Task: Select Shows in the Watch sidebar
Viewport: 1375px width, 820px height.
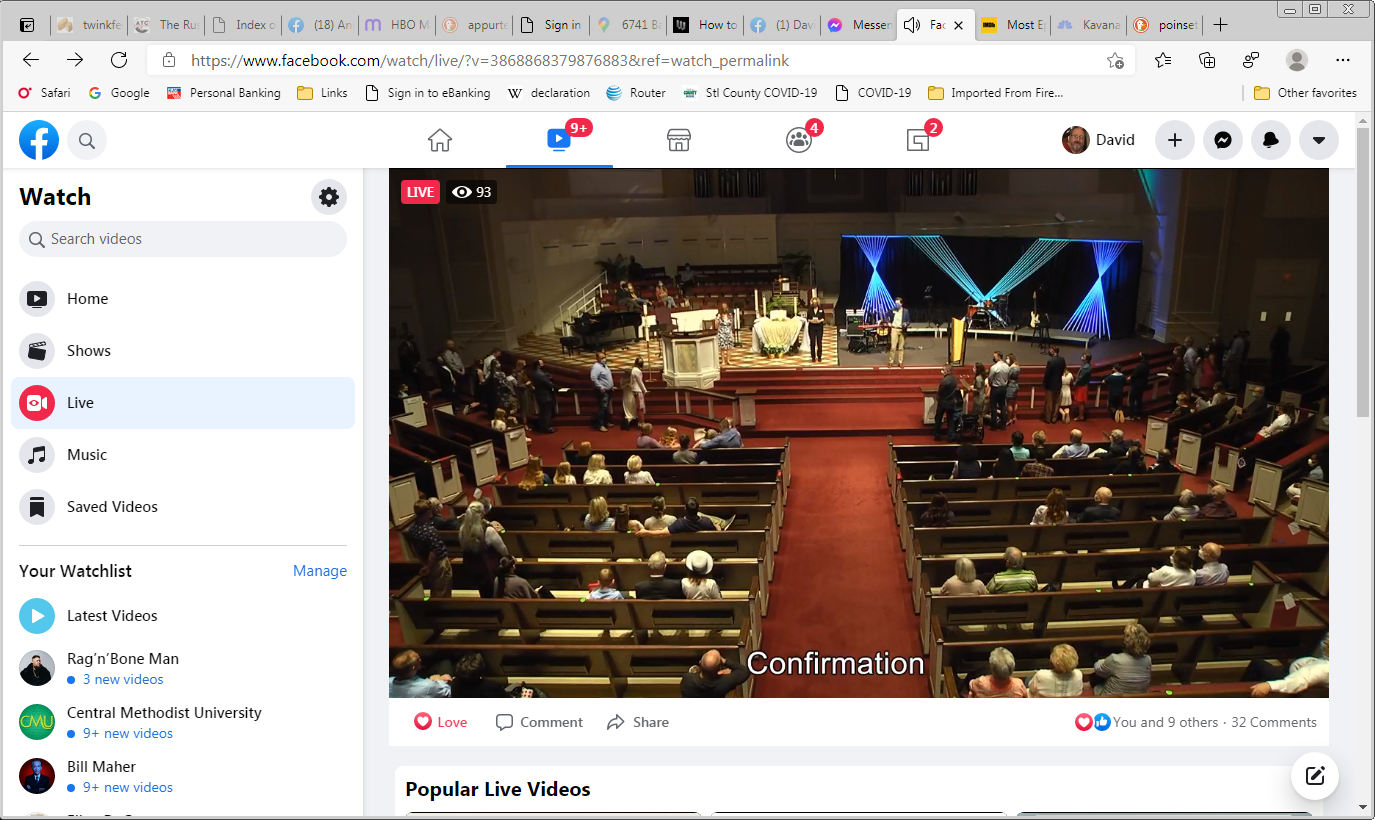Action: coord(88,351)
